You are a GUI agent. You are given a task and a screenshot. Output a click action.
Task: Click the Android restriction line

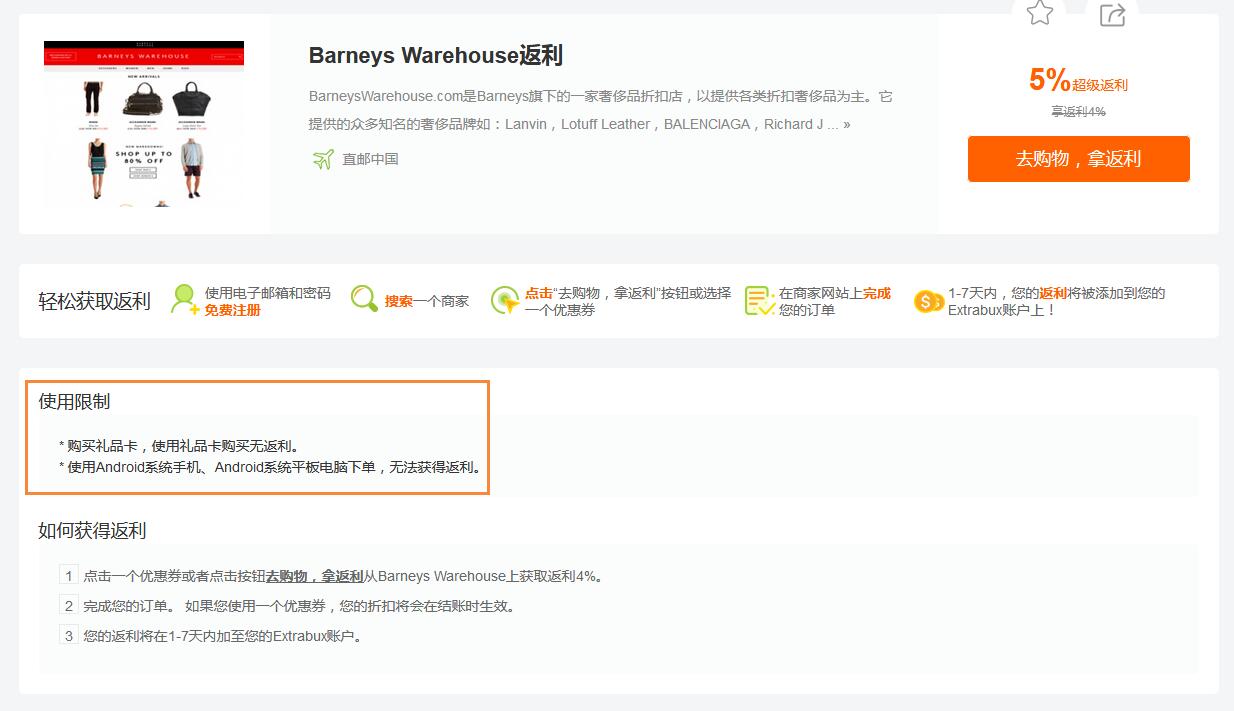(271, 467)
